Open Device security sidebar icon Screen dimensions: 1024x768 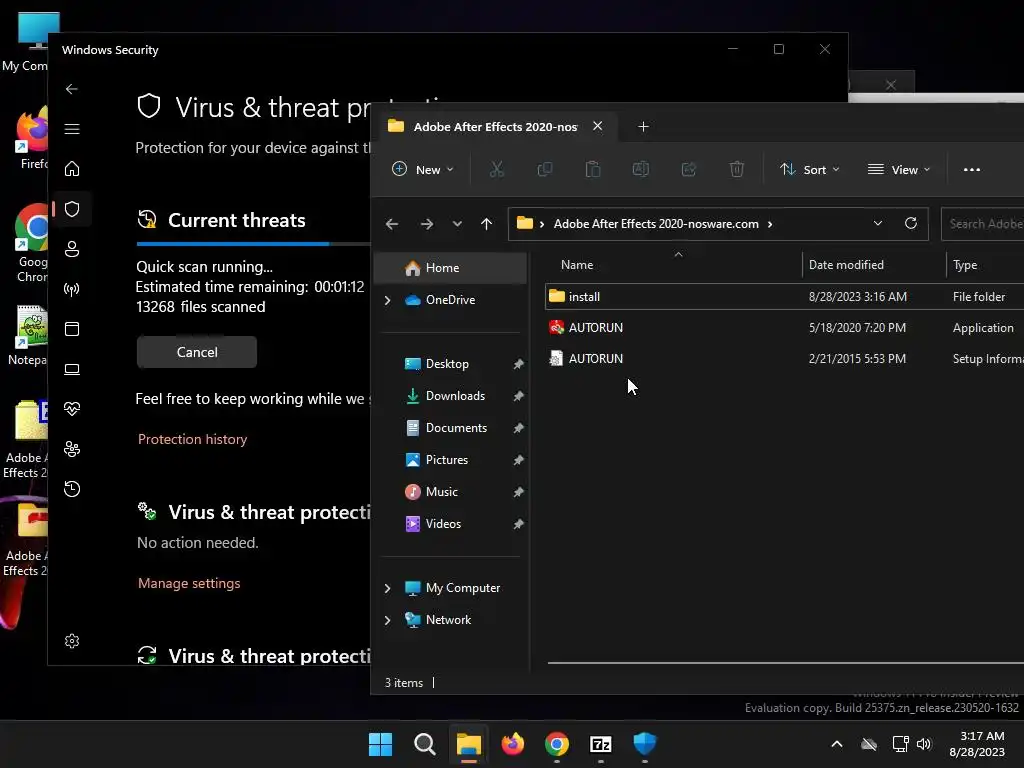72,370
